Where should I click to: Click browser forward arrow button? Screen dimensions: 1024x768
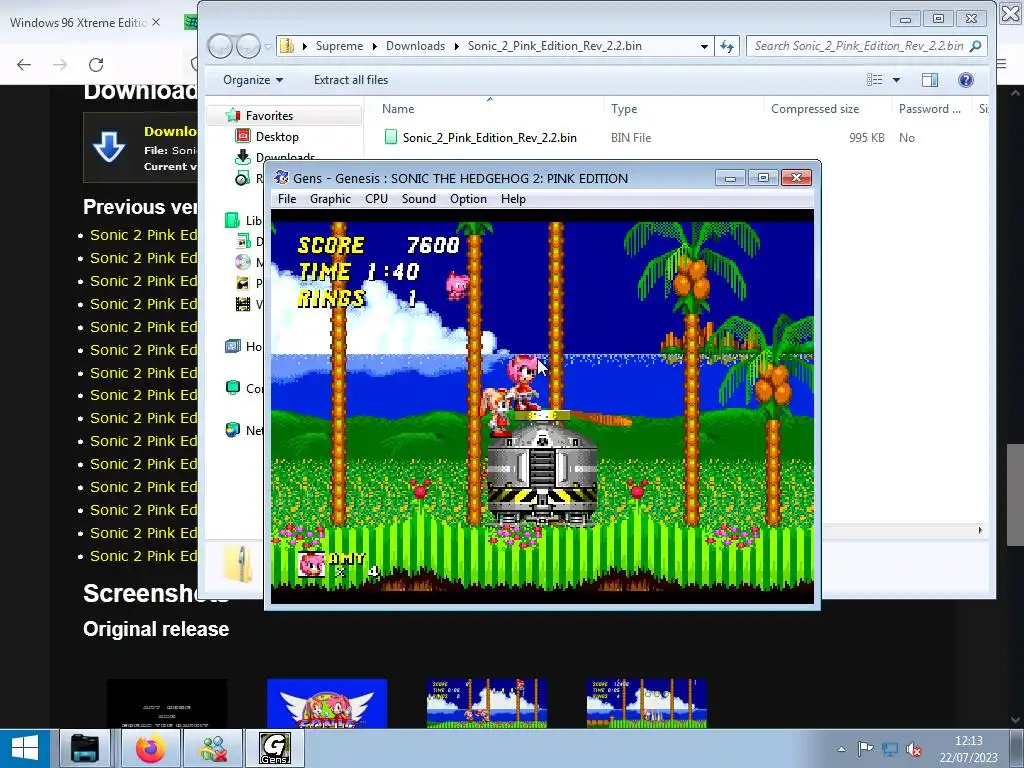[x=59, y=64]
